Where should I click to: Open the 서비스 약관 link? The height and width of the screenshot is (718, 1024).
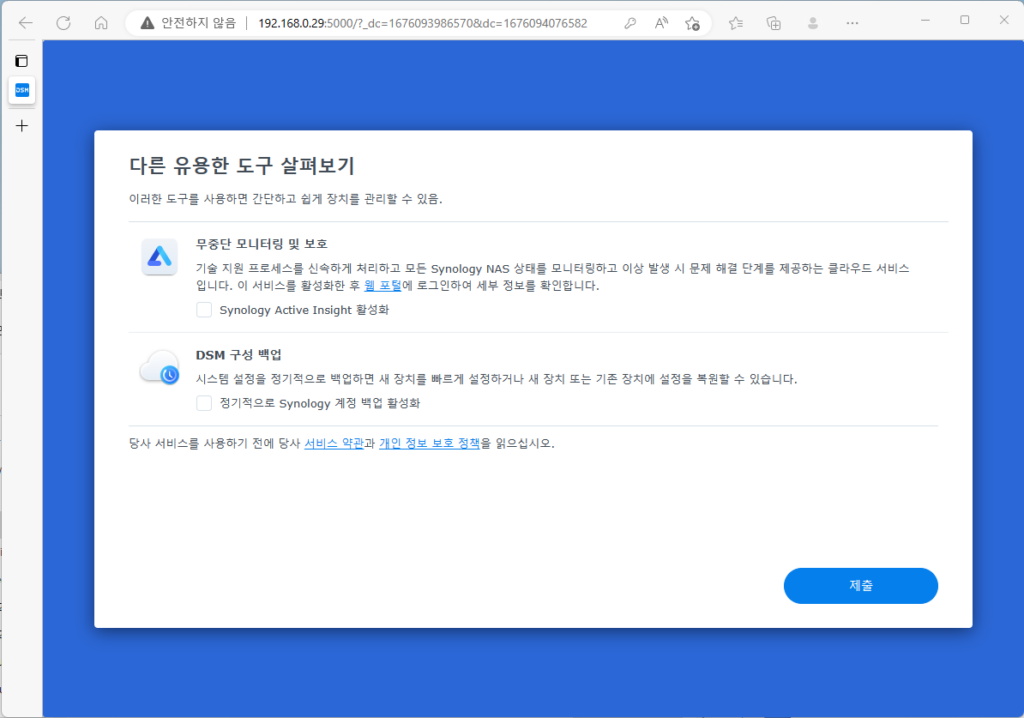tap(334, 443)
